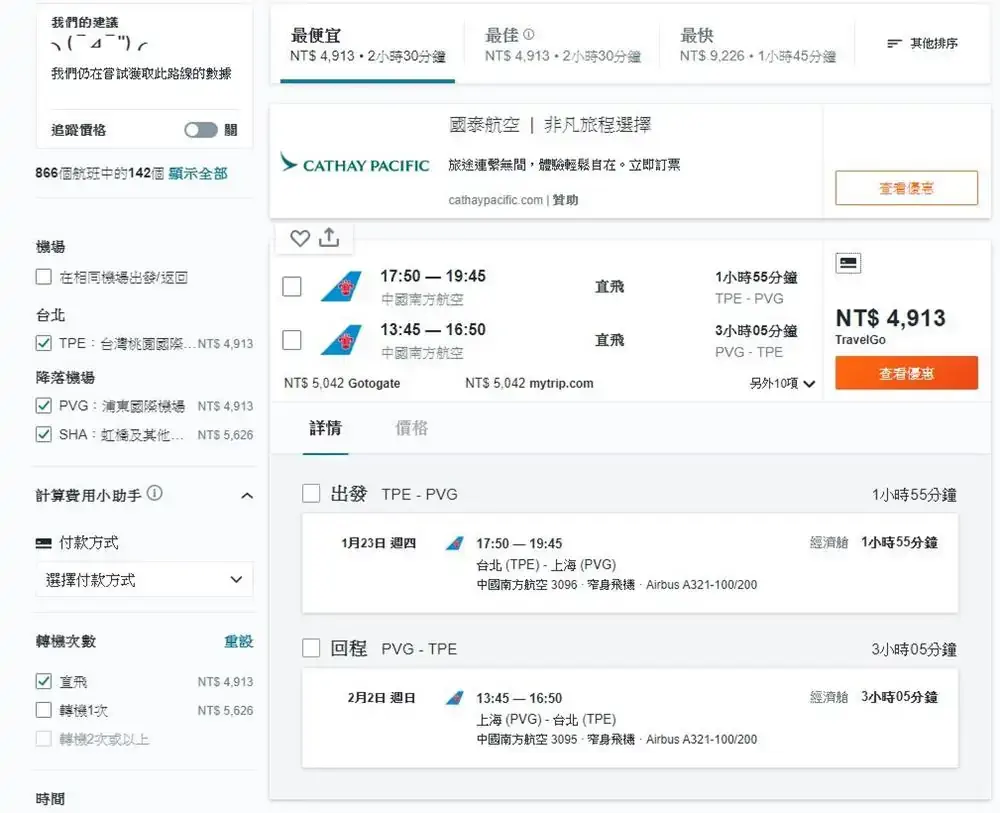Viewport: 1000px width, 813px height.
Task: Click the sort lines icon beside 其他排序
Action: [894, 43]
